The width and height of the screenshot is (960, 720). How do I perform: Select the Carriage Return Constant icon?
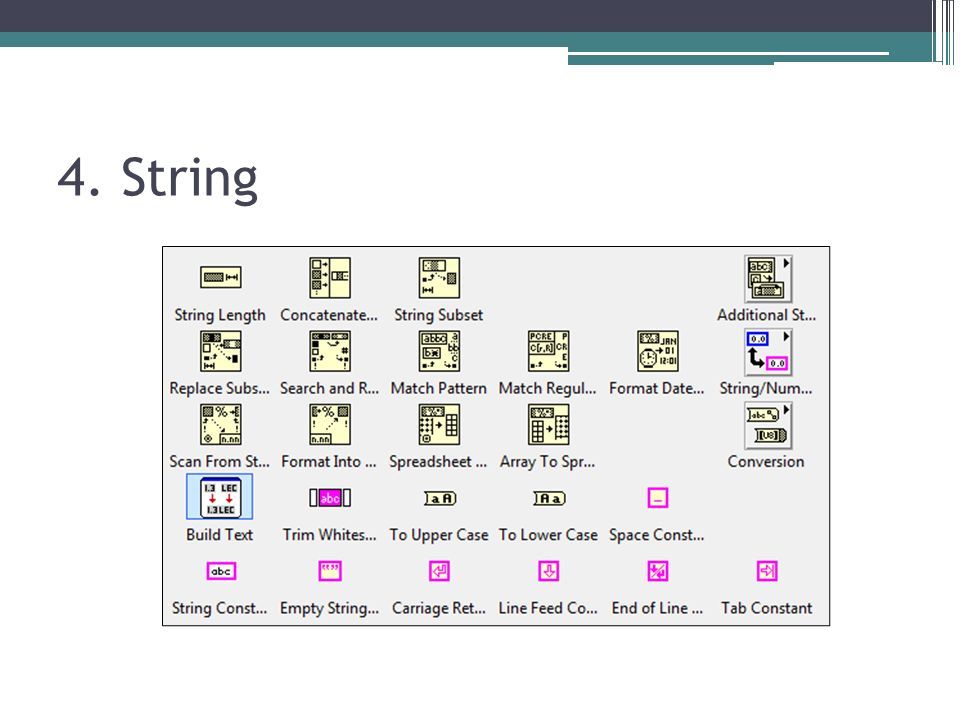(x=439, y=571)
